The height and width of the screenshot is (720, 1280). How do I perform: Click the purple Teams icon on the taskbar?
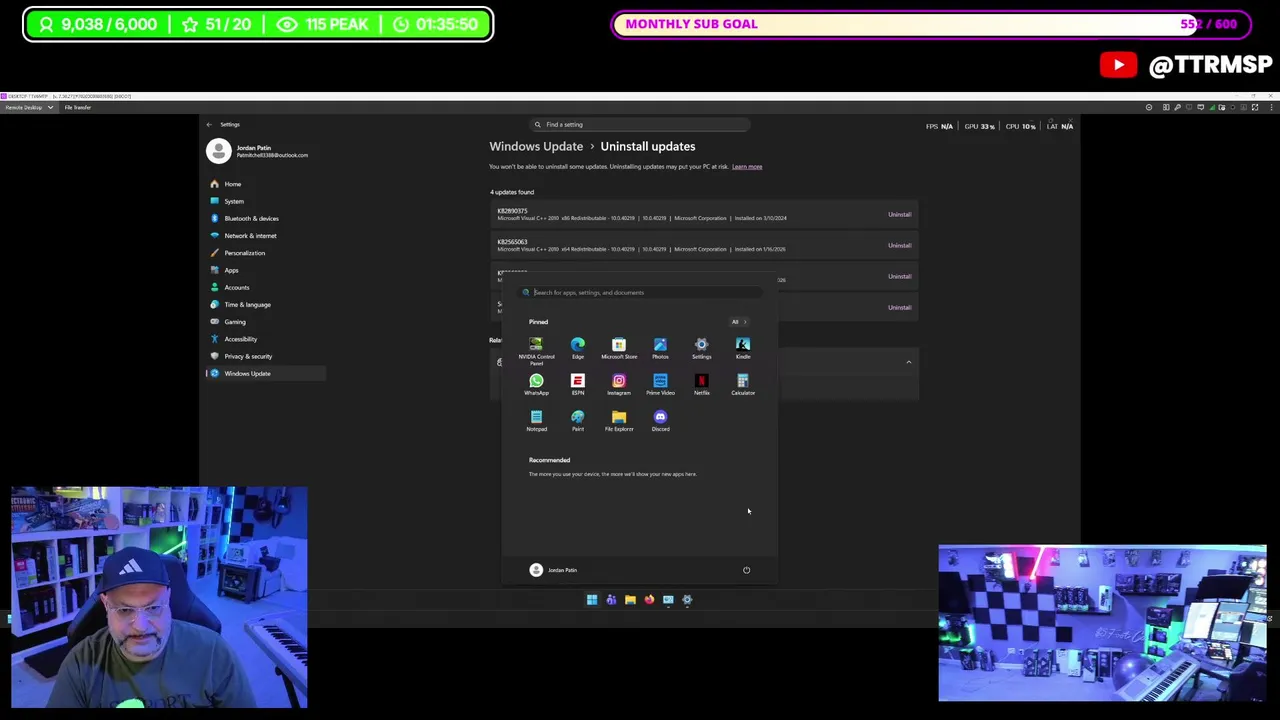point(611,600)
